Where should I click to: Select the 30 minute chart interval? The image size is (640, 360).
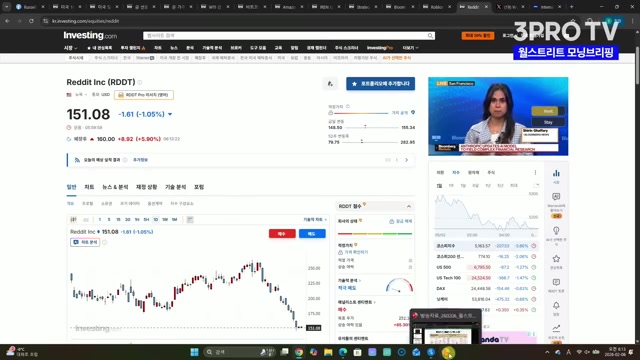[127, 220]
